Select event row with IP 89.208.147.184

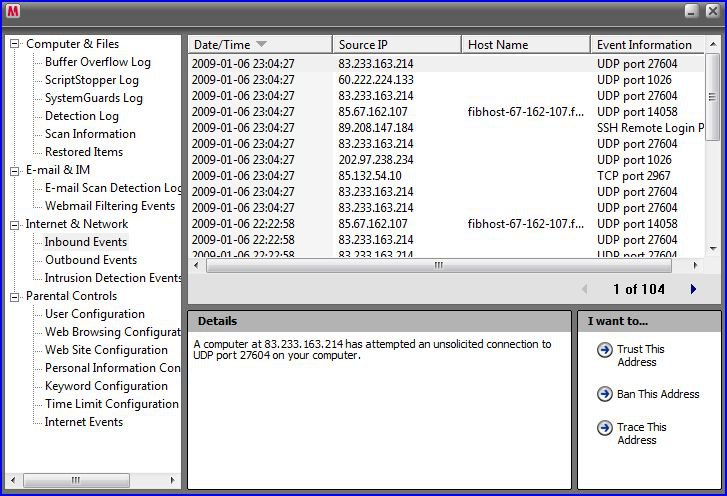click(x=446, y=128)
